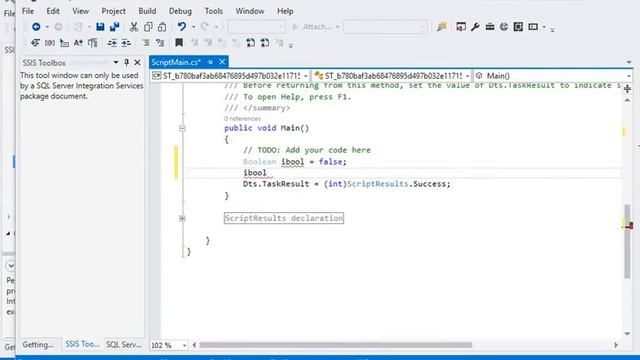The height and width of the screenshot is (360, 640).
Task: Open the Edit menu
Action: 53,11
